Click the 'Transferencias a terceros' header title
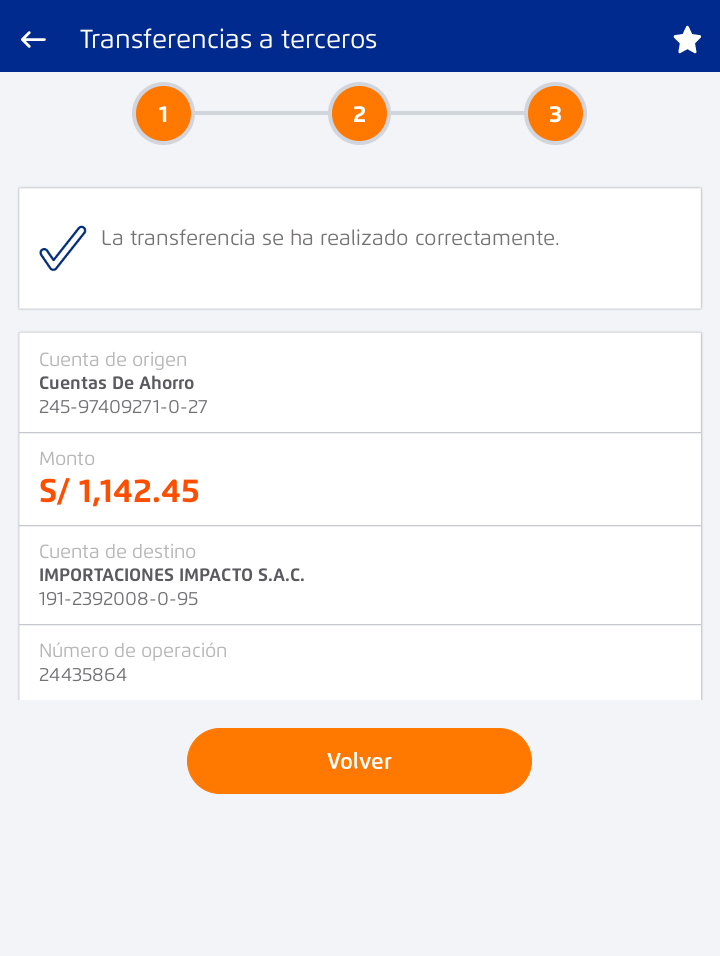This screenshot has height=956, width=720. [x=228, y=39]
